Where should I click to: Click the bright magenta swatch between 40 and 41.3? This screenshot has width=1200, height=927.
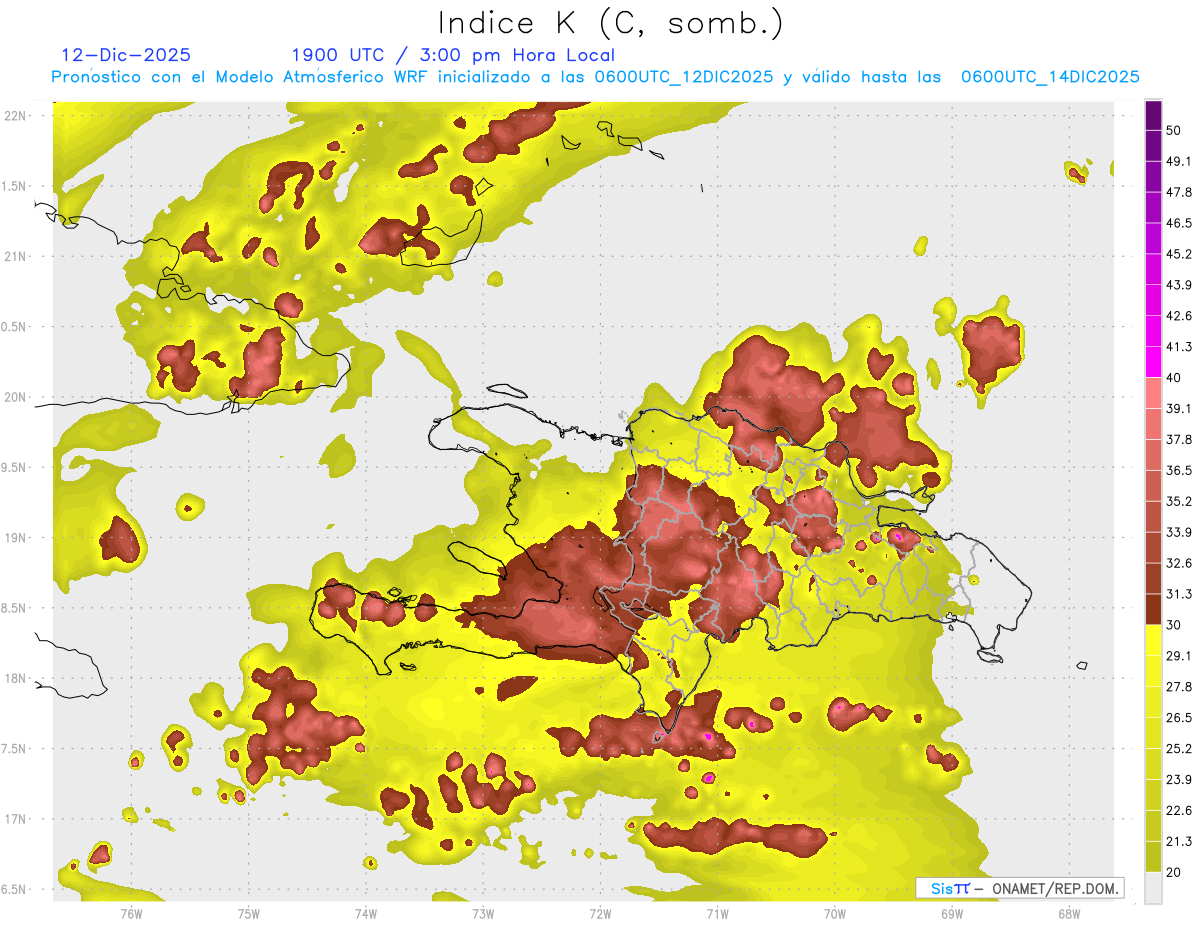1153,362
